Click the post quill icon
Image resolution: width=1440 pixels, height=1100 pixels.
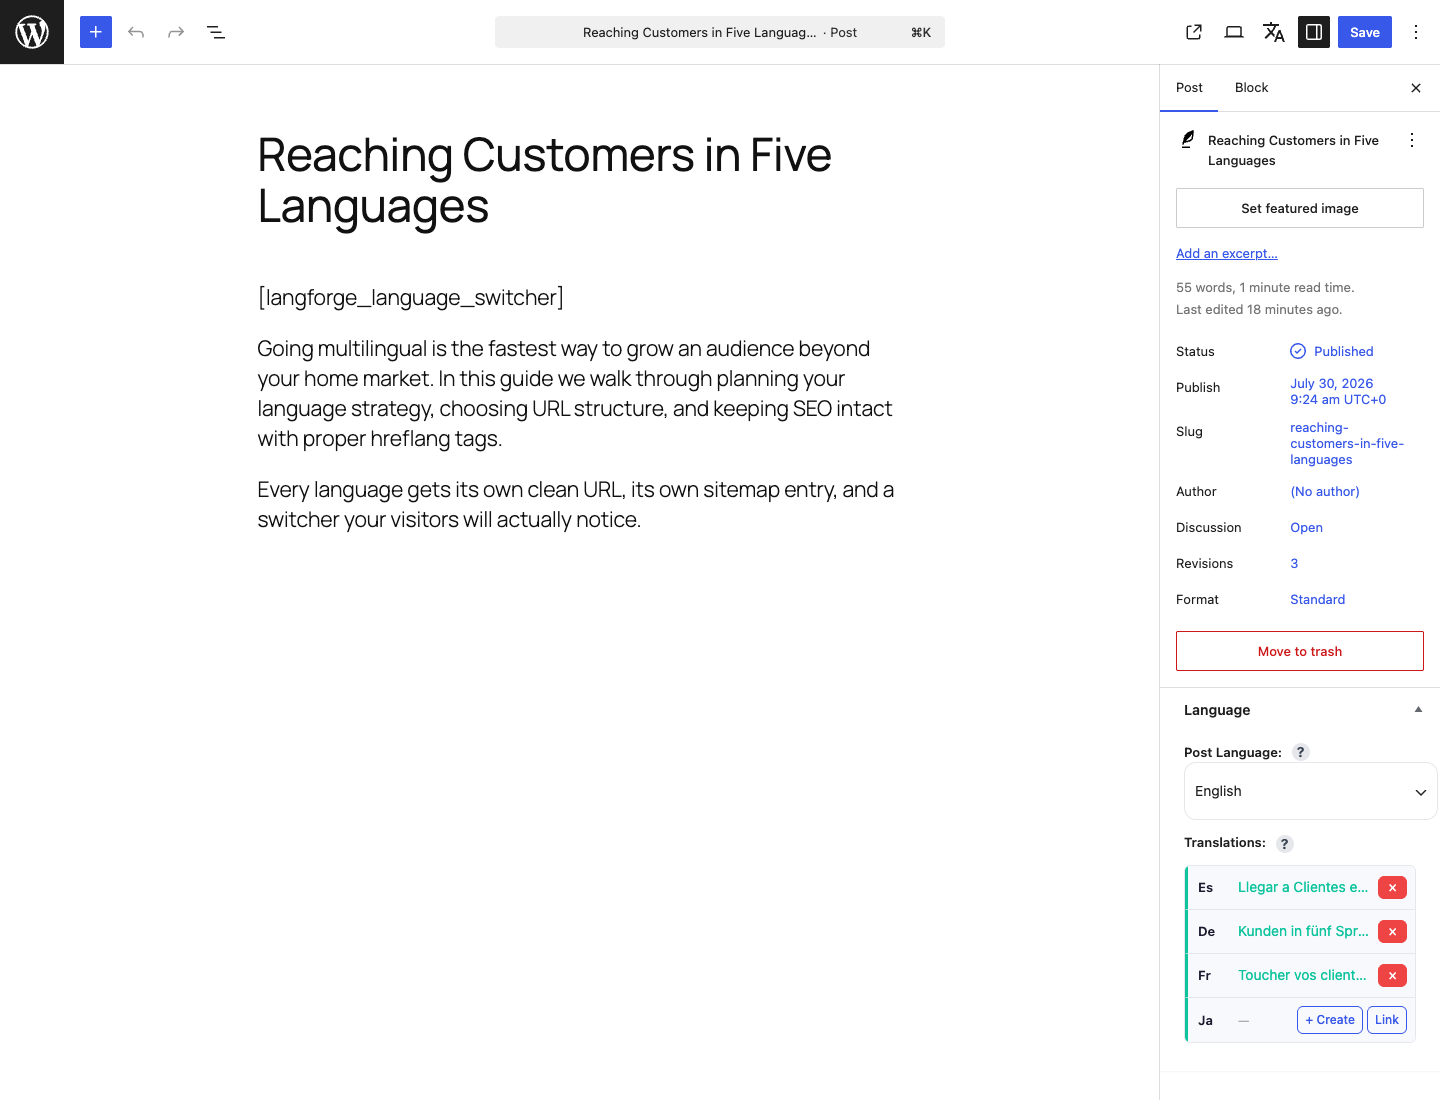1188,140
